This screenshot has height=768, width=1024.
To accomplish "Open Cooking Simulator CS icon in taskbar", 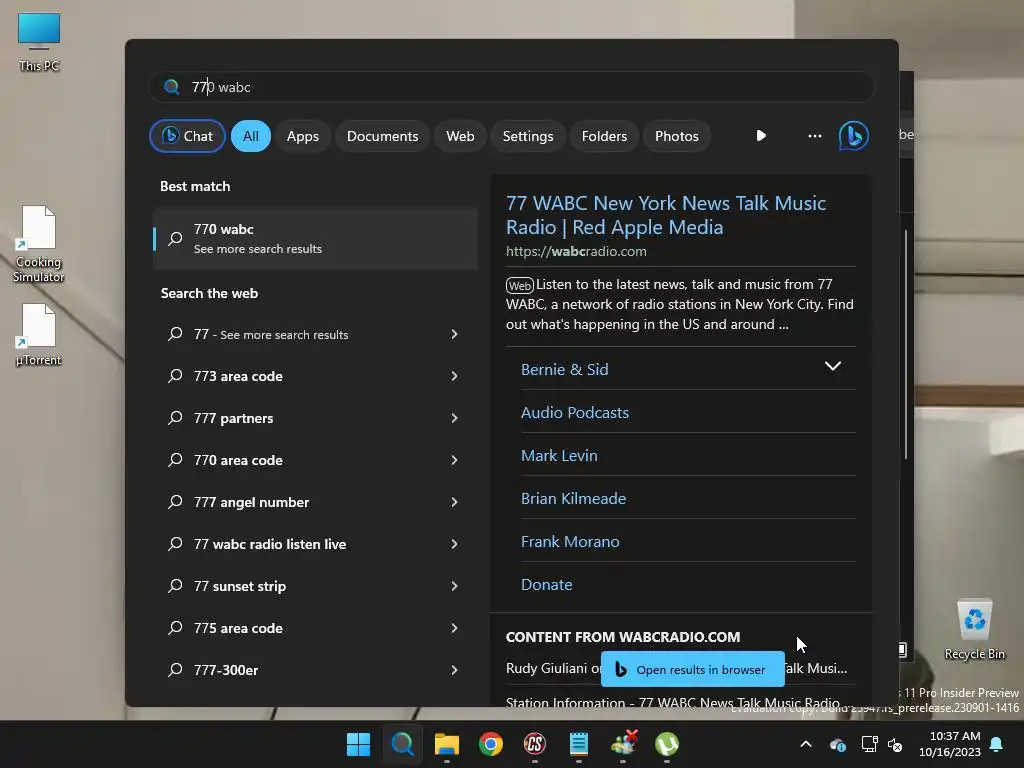I will 535,744.
